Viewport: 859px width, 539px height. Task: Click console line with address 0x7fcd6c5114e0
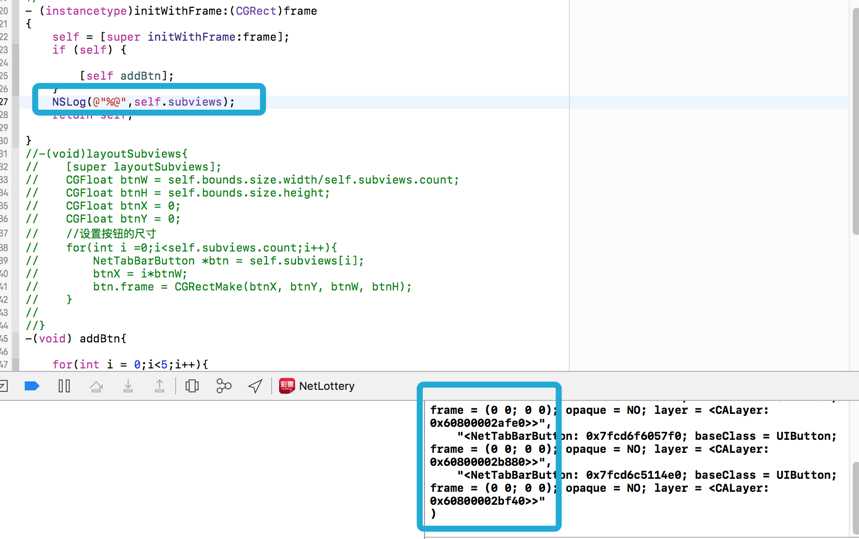pyautogui.click(x=646, y=475)
